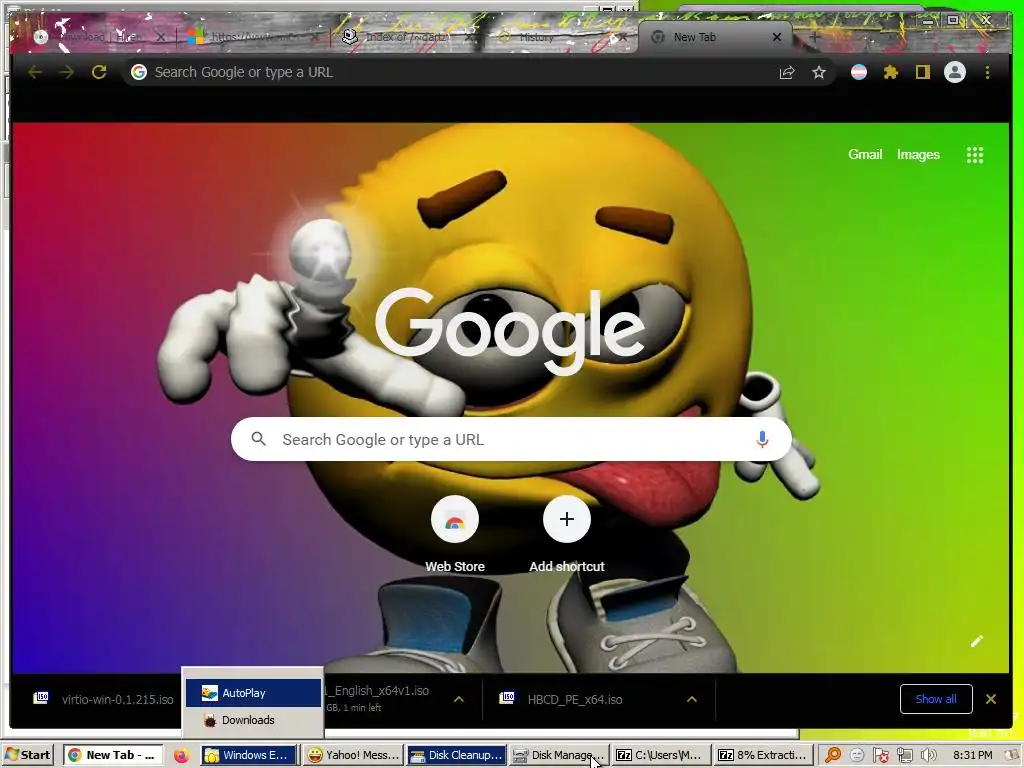
Task: Open the Chrome three-dot menu
Action: tap(987, 72)
